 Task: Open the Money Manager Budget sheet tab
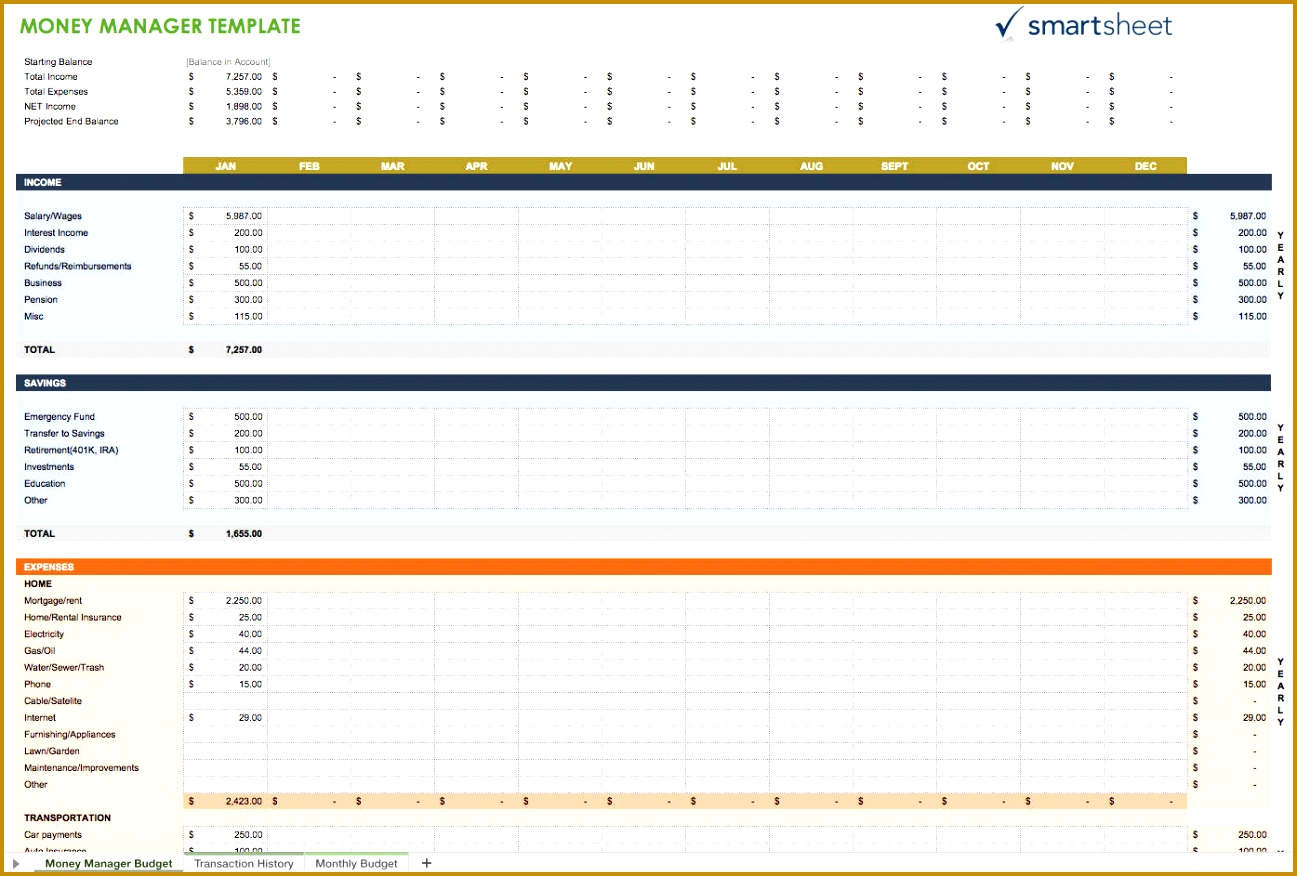point(109,863)
